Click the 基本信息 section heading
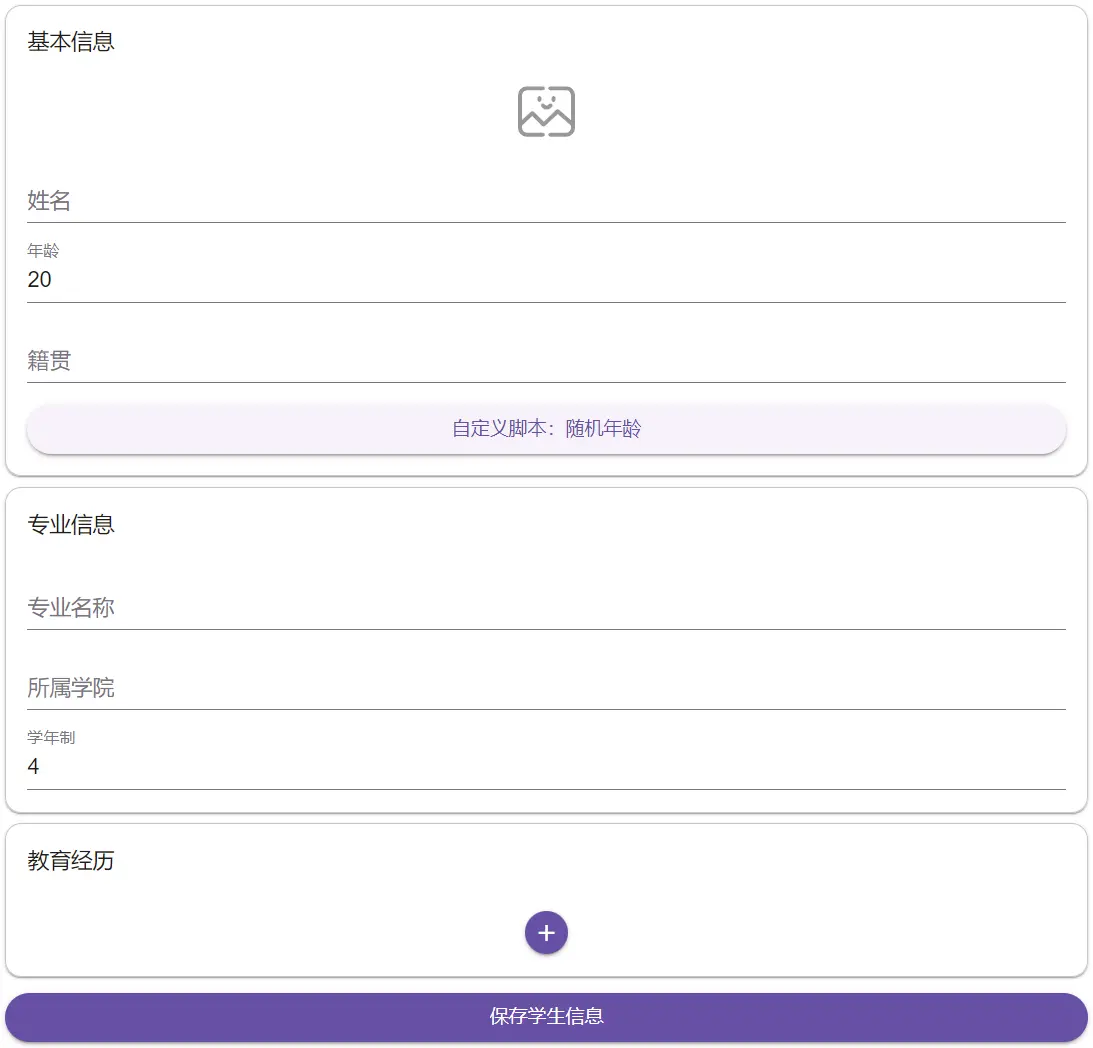Viewport: 1093px width, 1048px height. coord(71,42)
